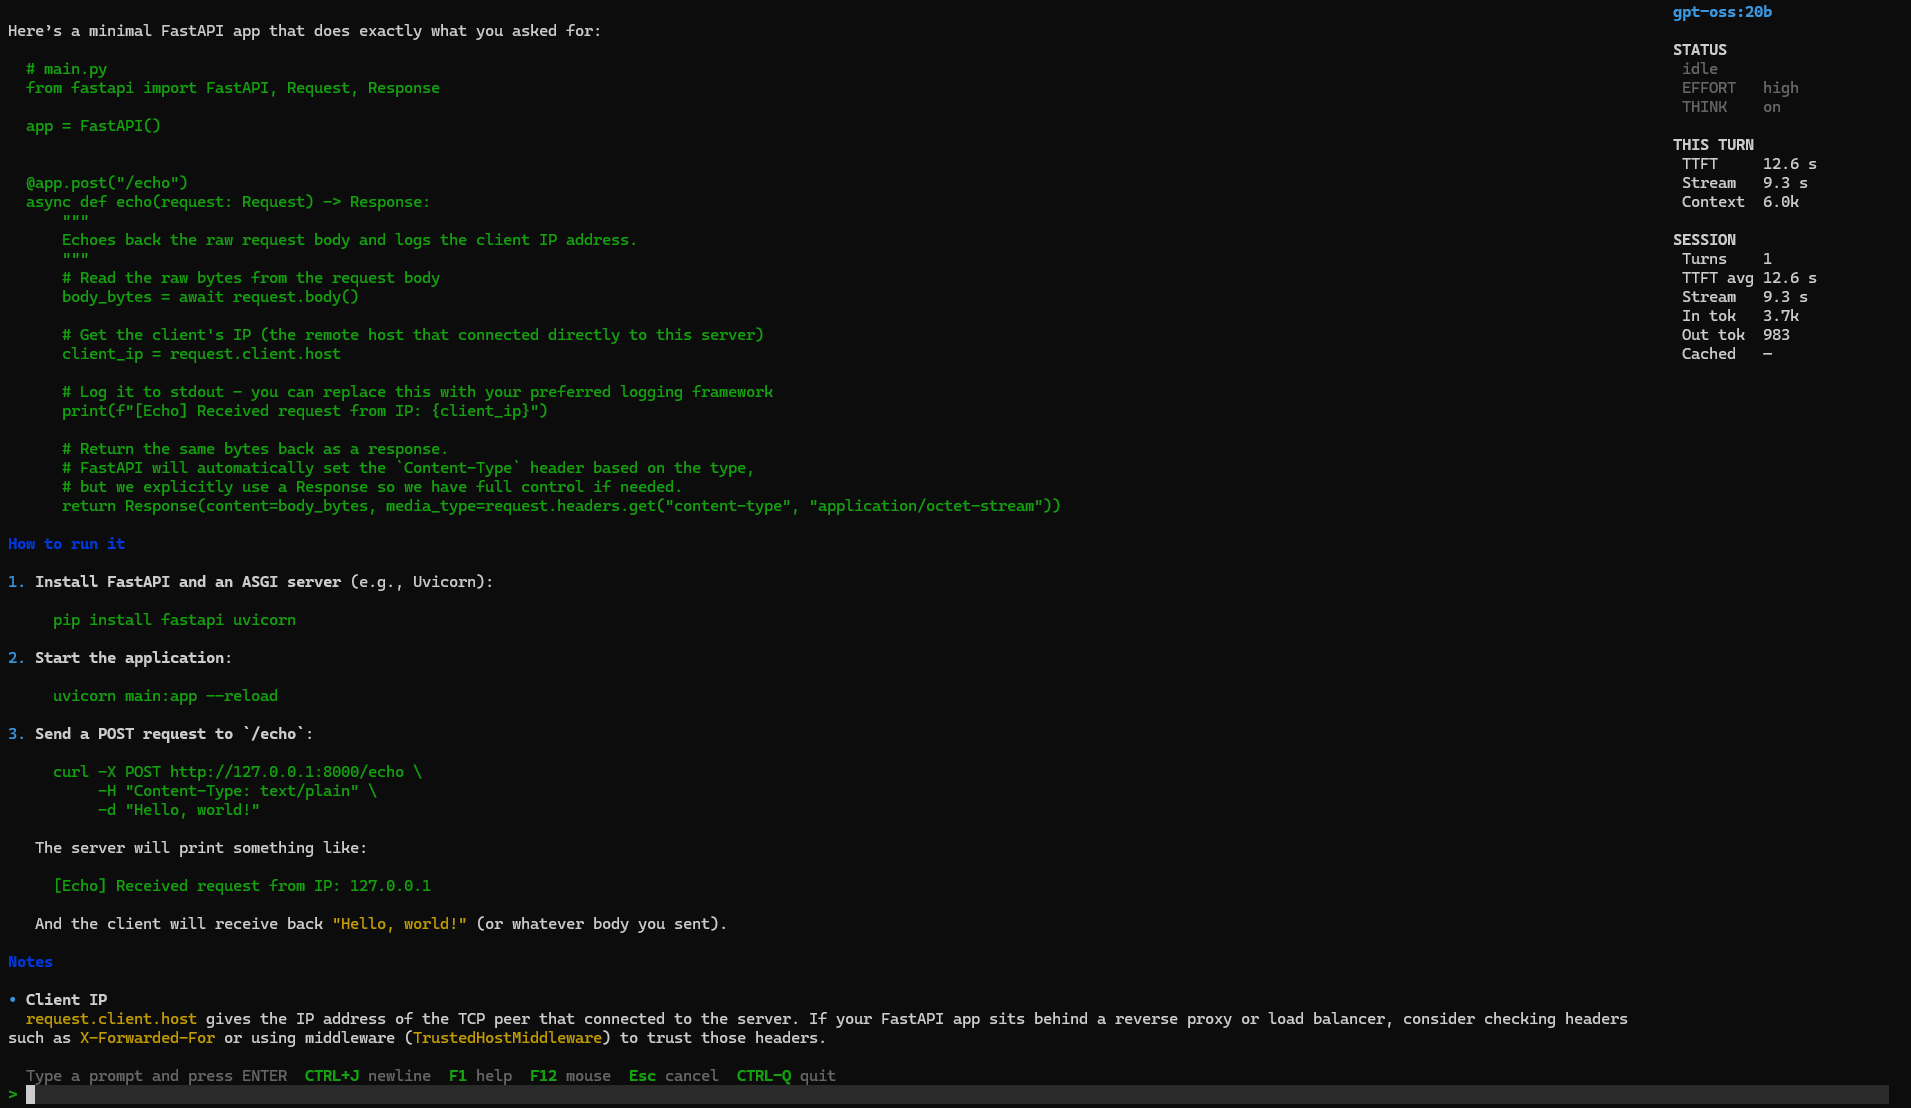Click the prompt input field

click(955, 1095)
